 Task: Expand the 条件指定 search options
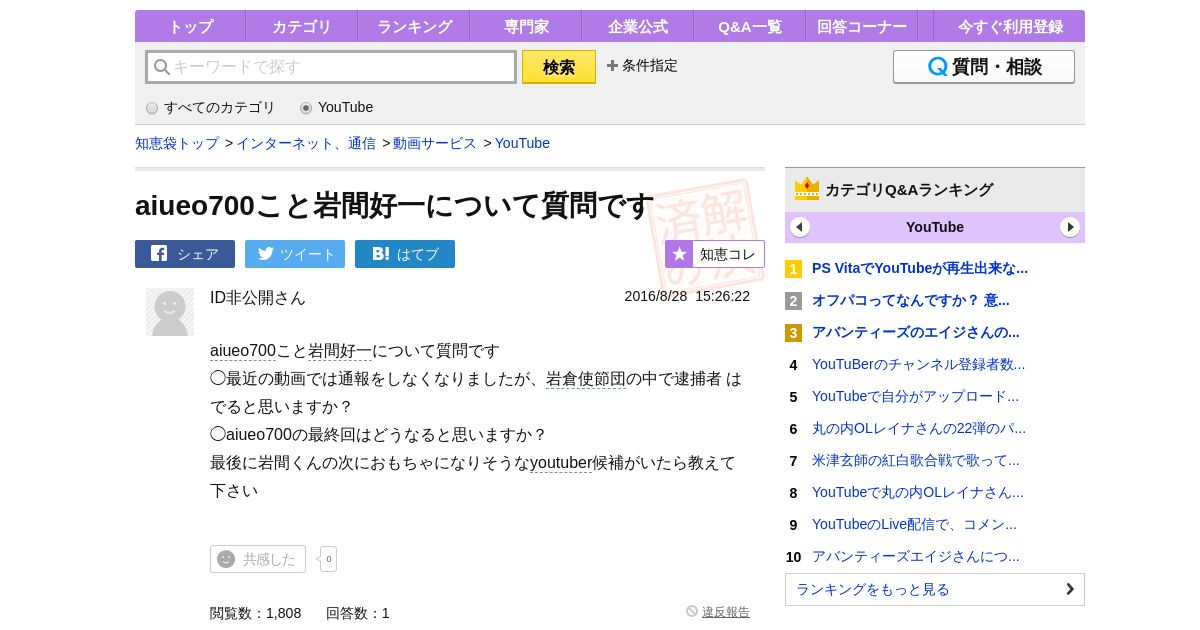[x=642, y=66]
